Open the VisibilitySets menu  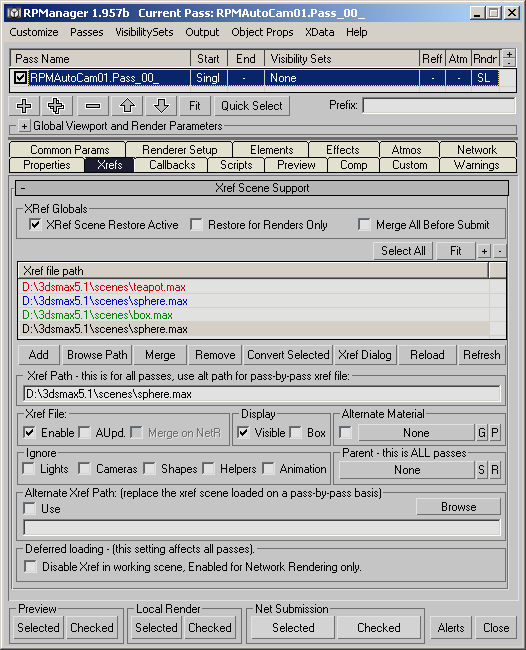click(x=144, y=32)
